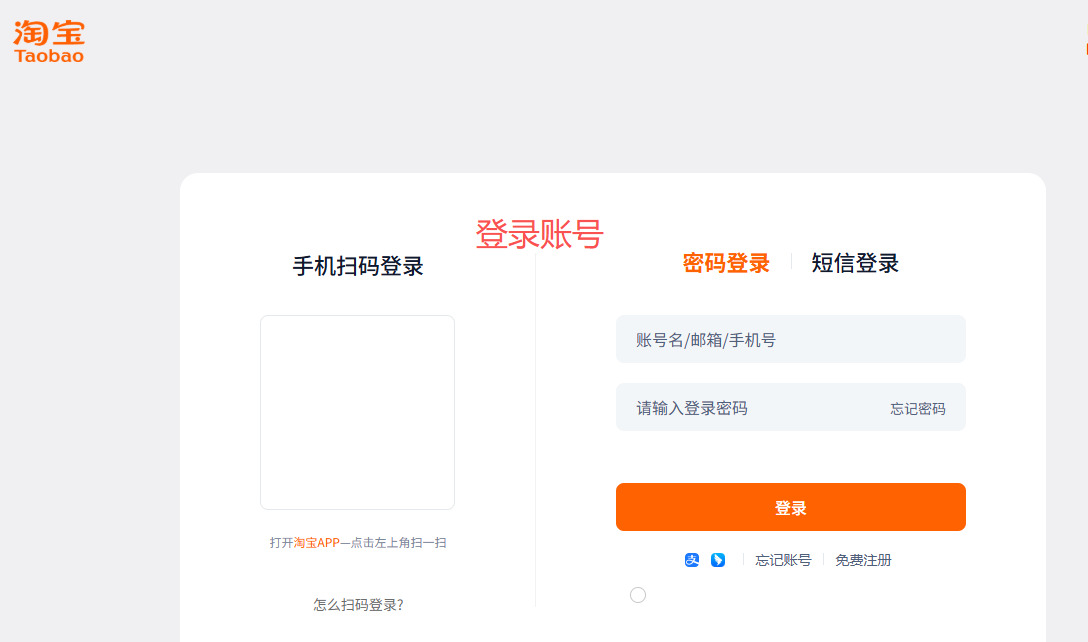This screenshot has width=1088, height=642.
Task: Focus the 请输入登录密码 password field
Action: (750, 408)
